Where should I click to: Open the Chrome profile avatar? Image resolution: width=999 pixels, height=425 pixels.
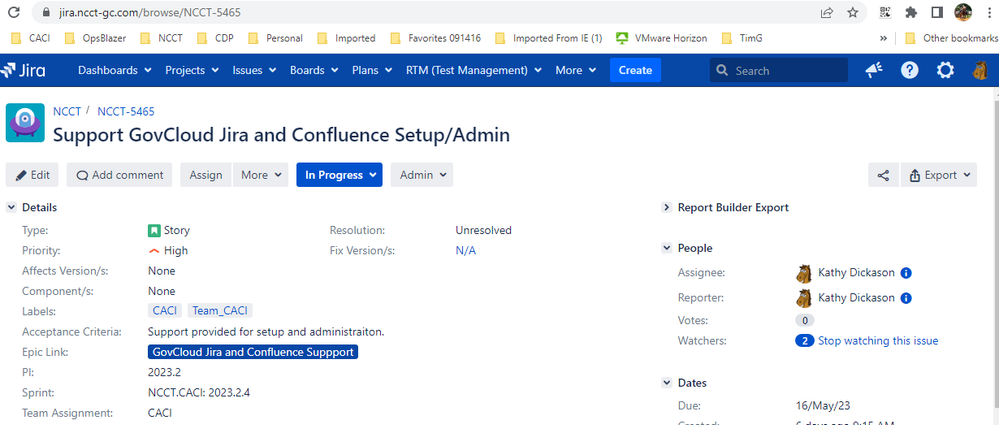(963, 12)
